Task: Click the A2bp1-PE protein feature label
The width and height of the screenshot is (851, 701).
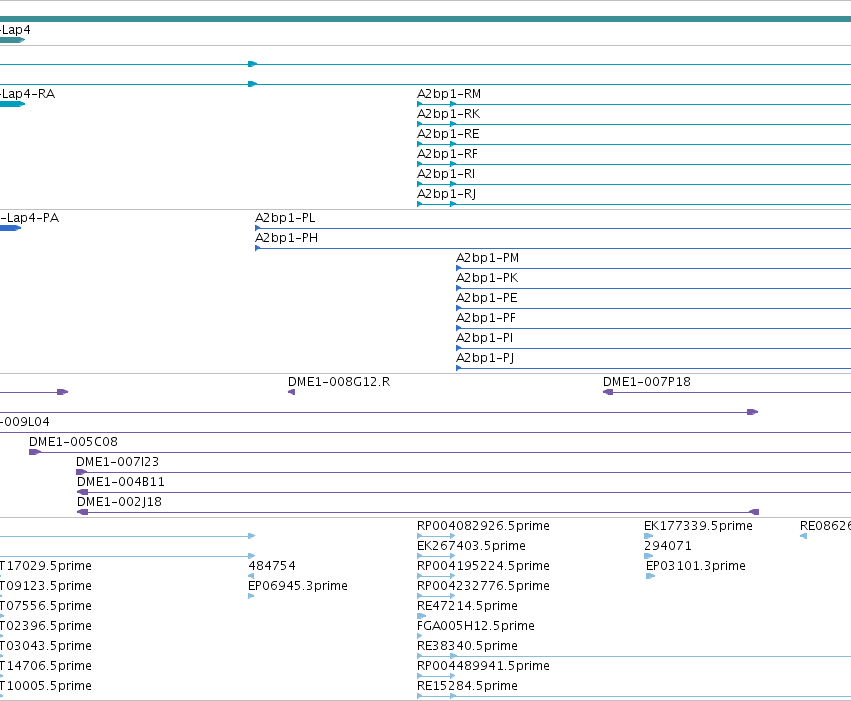Action: pos(487,298)
